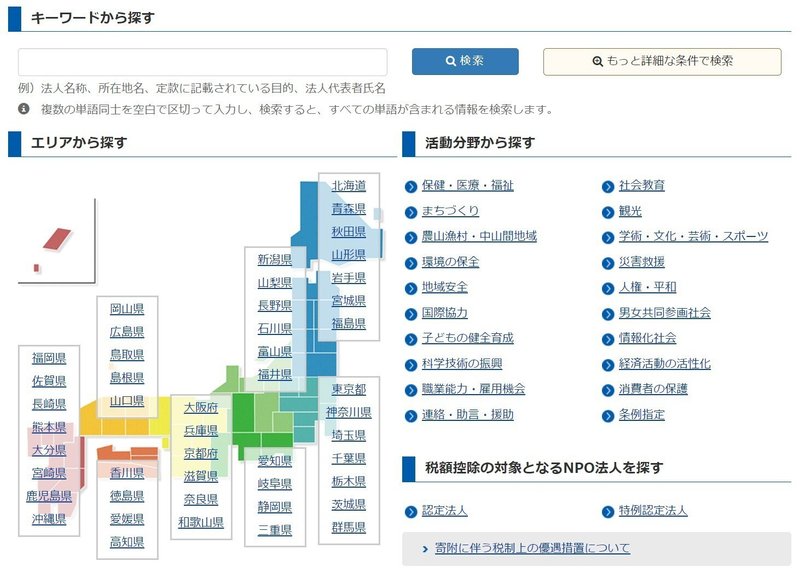The image size is (800, 578).
Task: Open the 保健・医療・福祉 activity field link
Action: 468,186
